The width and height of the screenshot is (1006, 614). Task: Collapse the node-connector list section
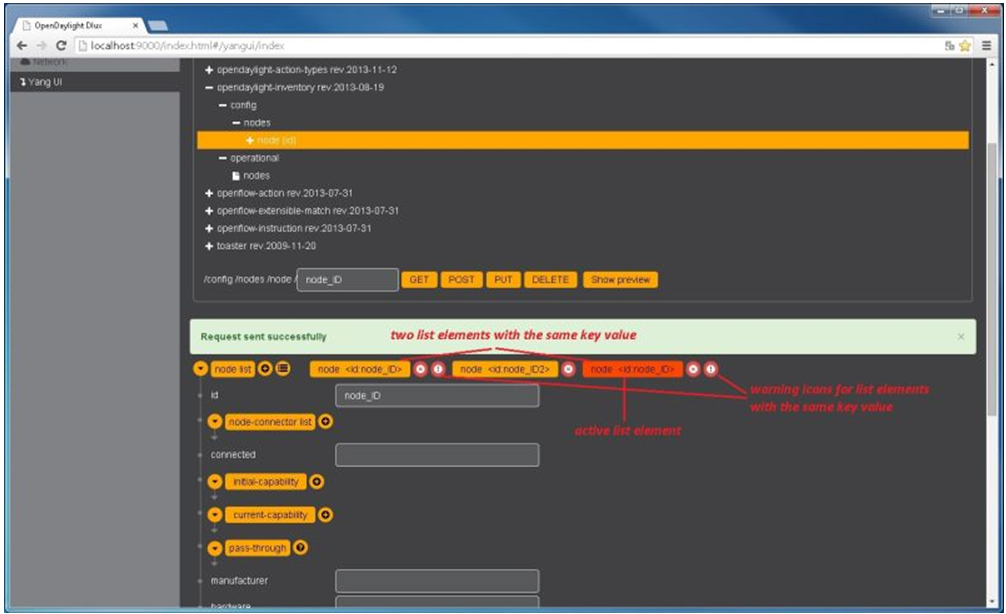coord(215,422)
